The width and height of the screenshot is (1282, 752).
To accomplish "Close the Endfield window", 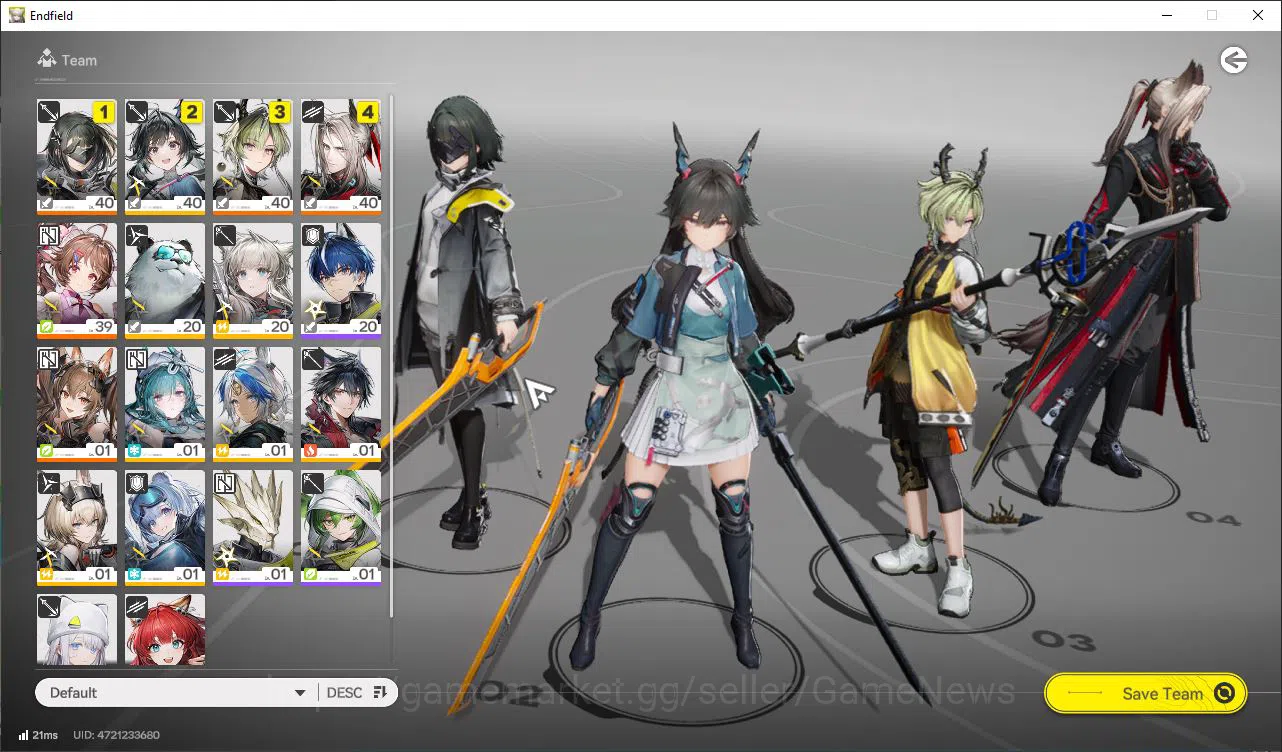I will (x=1258, y=15).
